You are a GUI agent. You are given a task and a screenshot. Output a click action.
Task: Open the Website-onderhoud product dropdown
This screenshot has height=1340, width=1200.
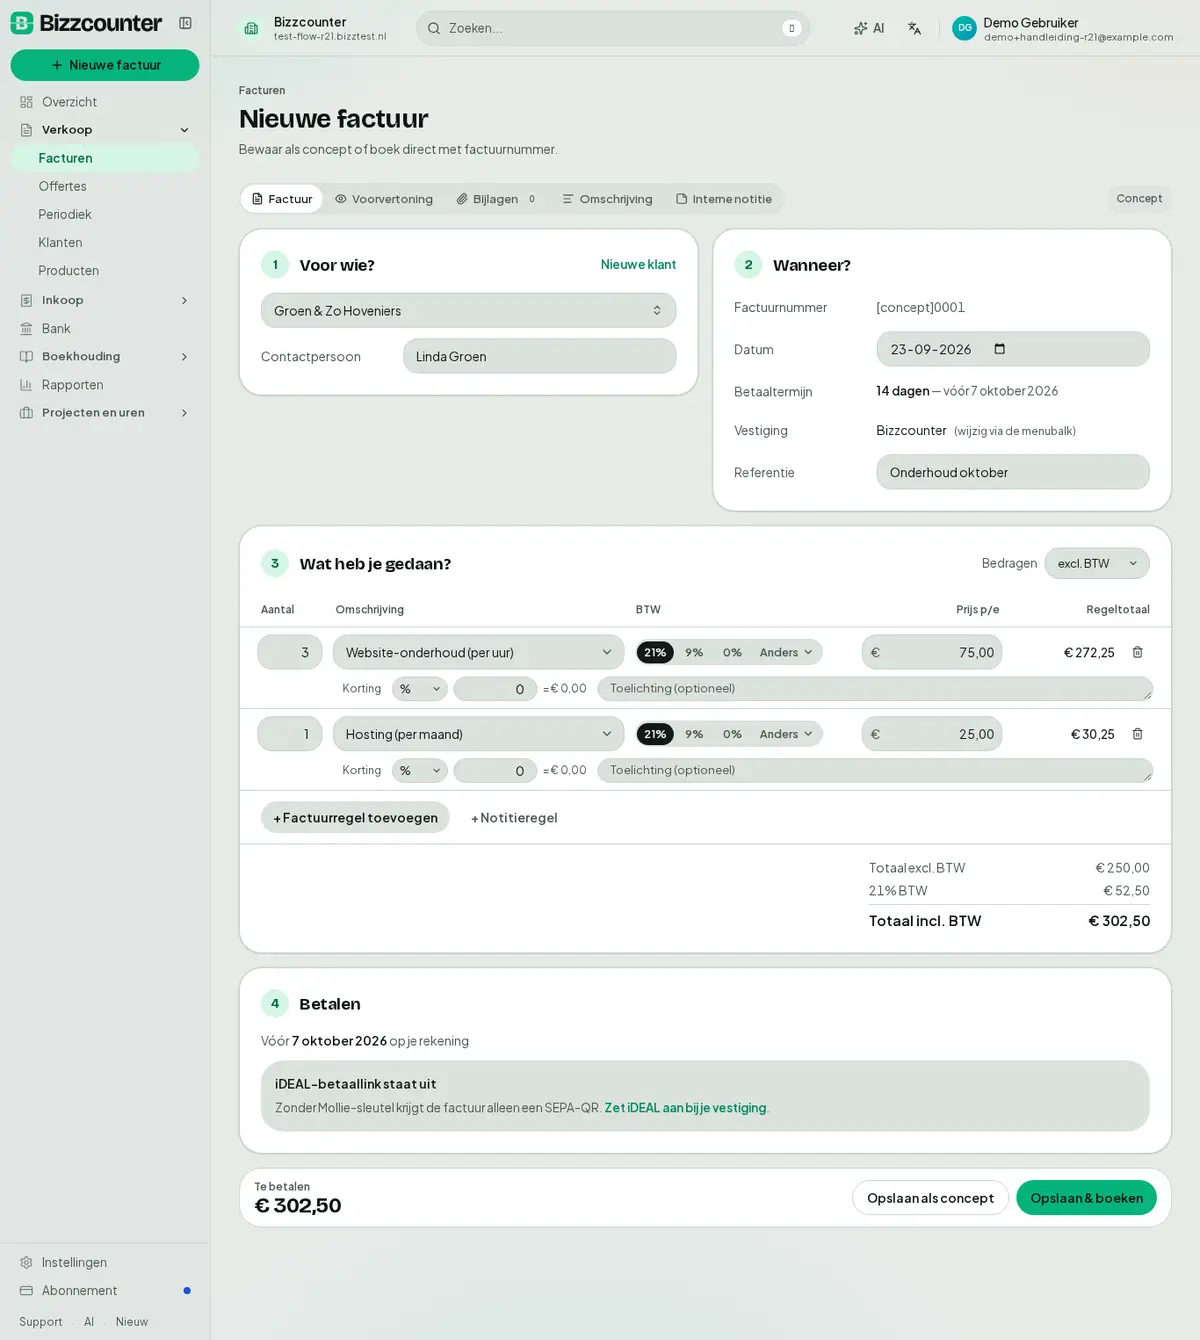click(478, 652)
